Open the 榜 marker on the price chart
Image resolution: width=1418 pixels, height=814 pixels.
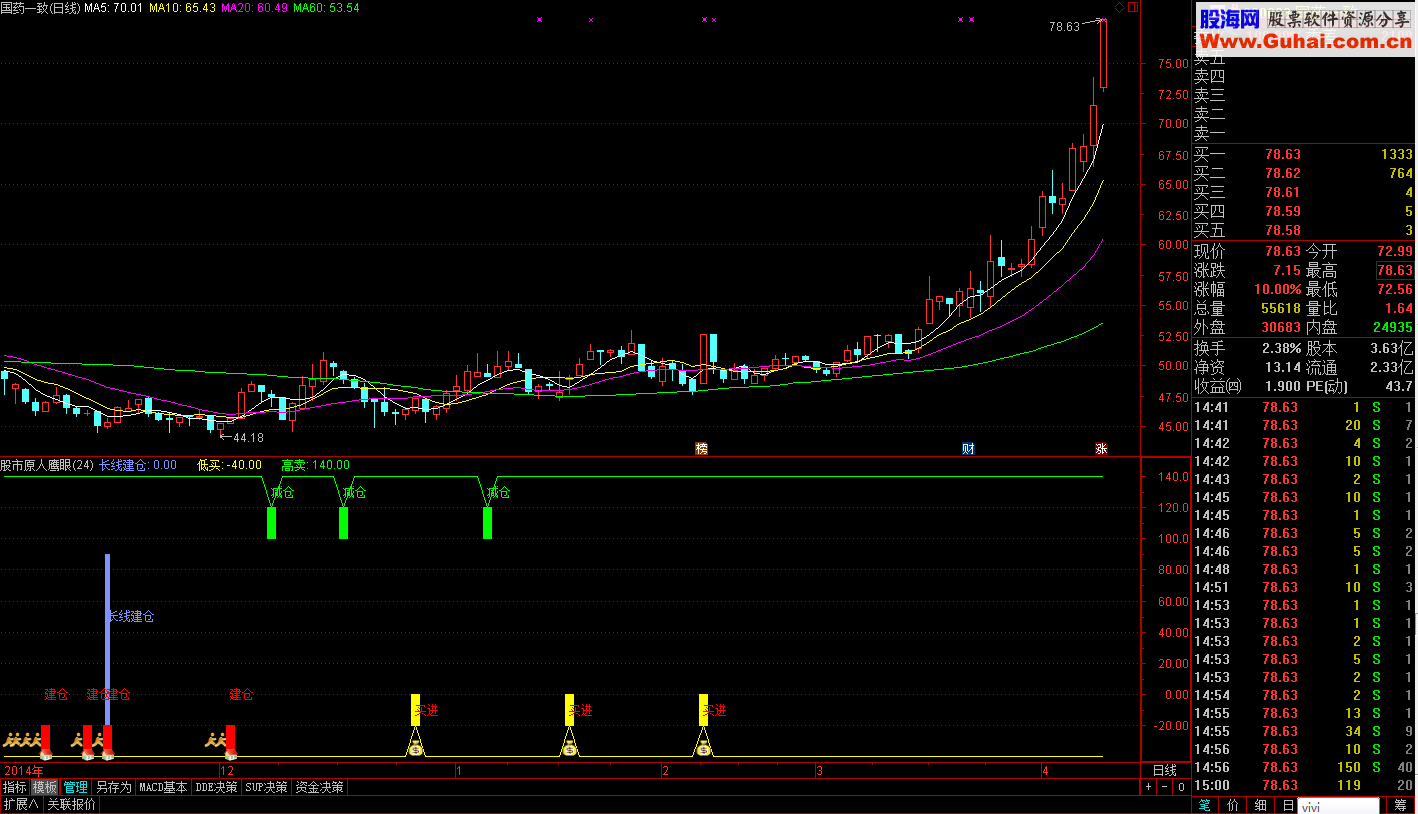701,449
